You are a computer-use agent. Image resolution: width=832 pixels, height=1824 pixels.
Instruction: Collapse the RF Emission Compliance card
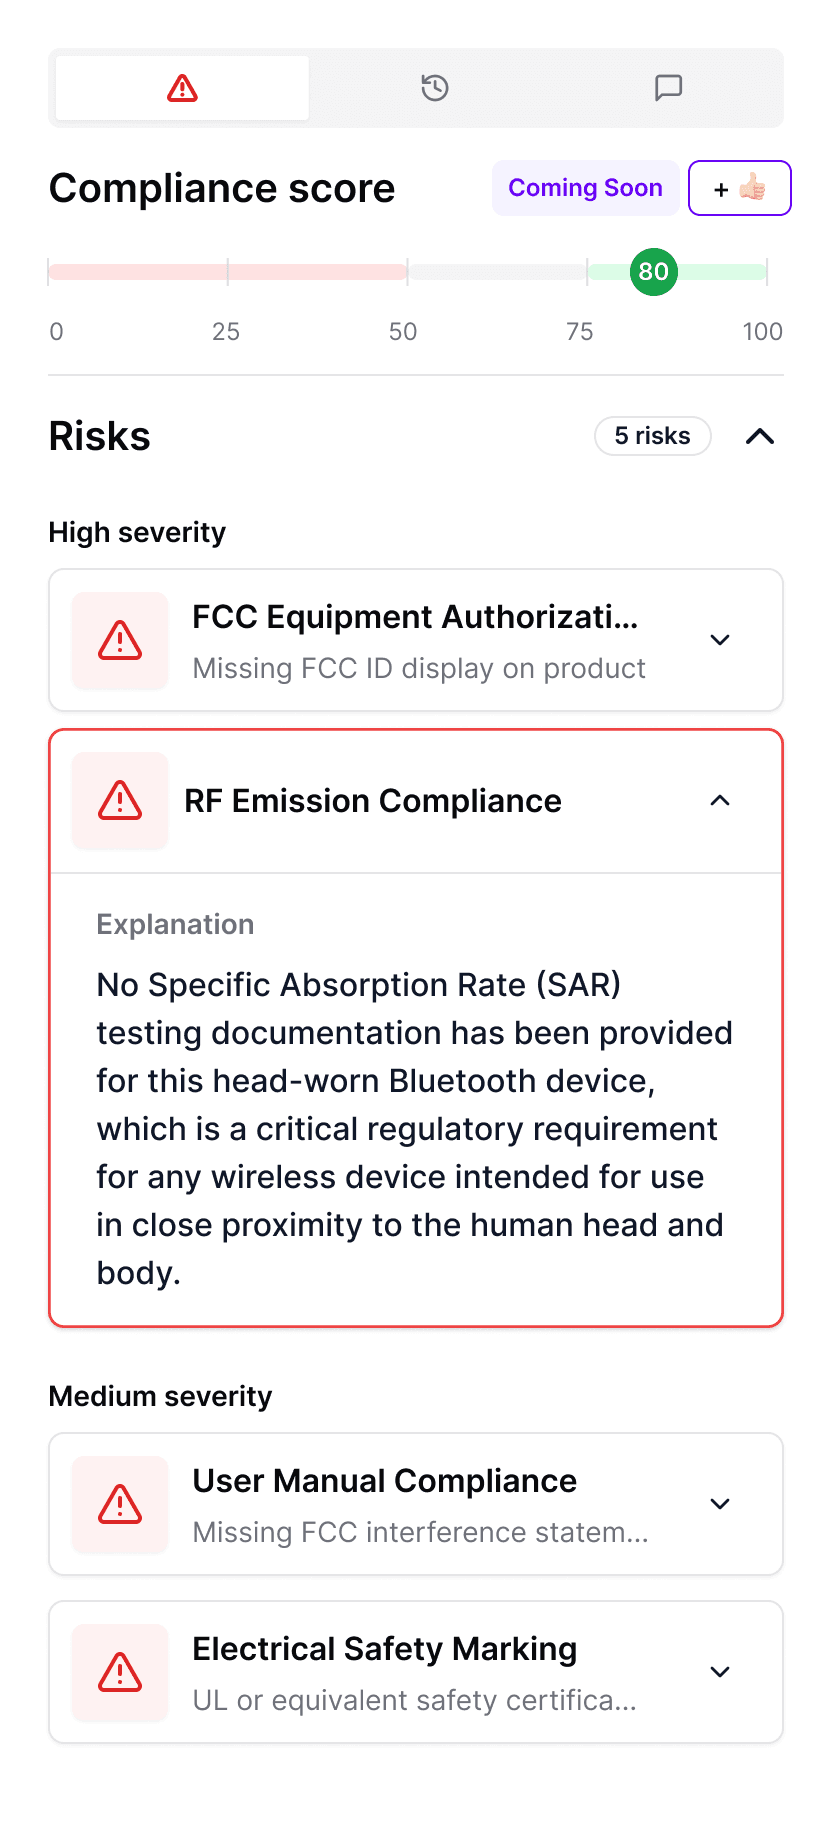point(719,801)
